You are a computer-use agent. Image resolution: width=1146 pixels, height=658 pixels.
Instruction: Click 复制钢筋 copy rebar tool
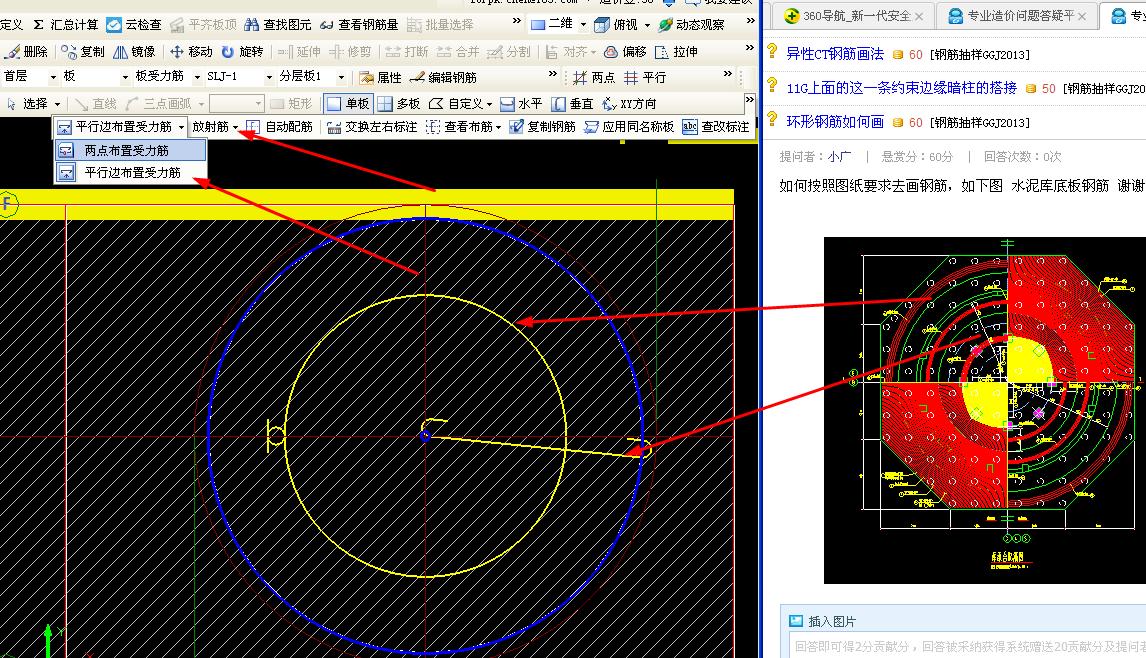(542, 127)
